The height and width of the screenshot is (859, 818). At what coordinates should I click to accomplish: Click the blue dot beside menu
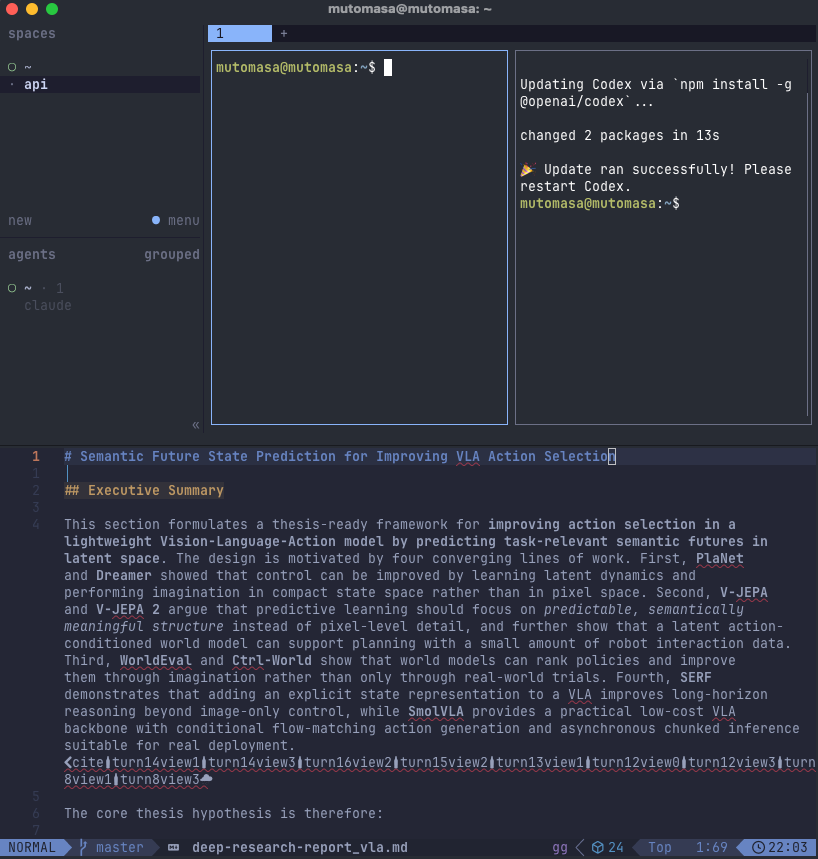point(156,220)
